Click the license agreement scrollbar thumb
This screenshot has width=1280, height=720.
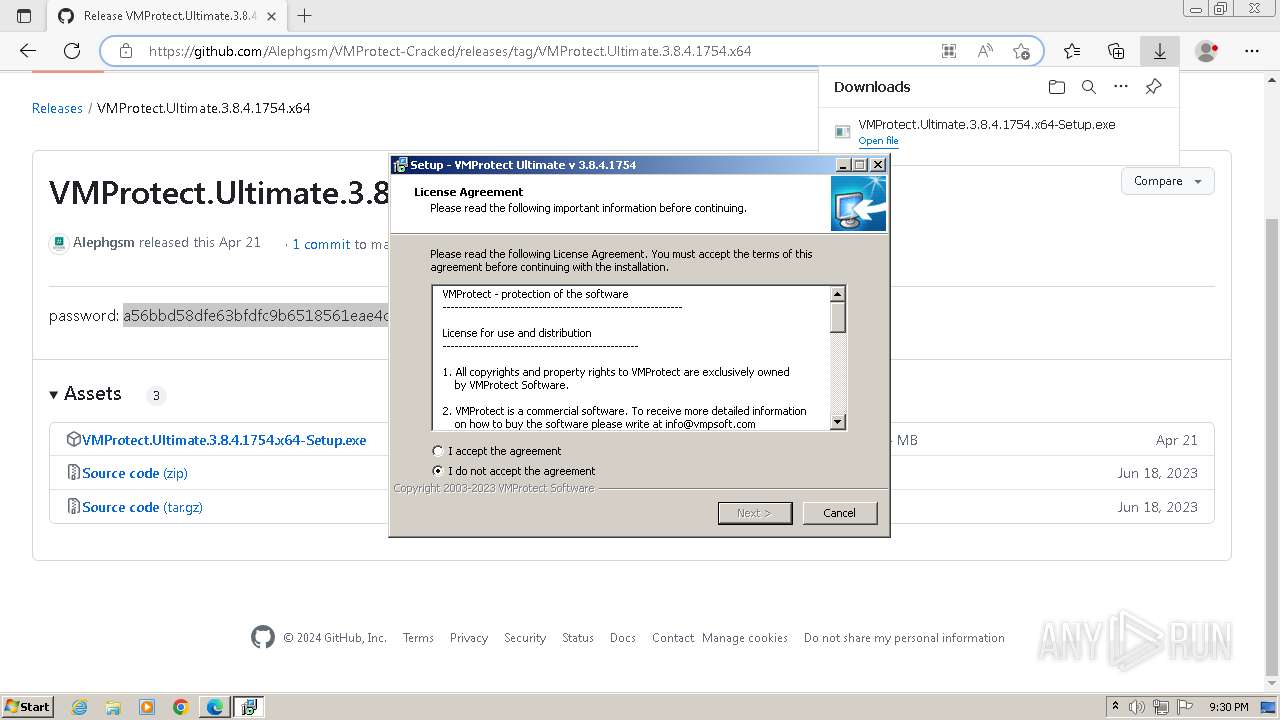point(838,316)
